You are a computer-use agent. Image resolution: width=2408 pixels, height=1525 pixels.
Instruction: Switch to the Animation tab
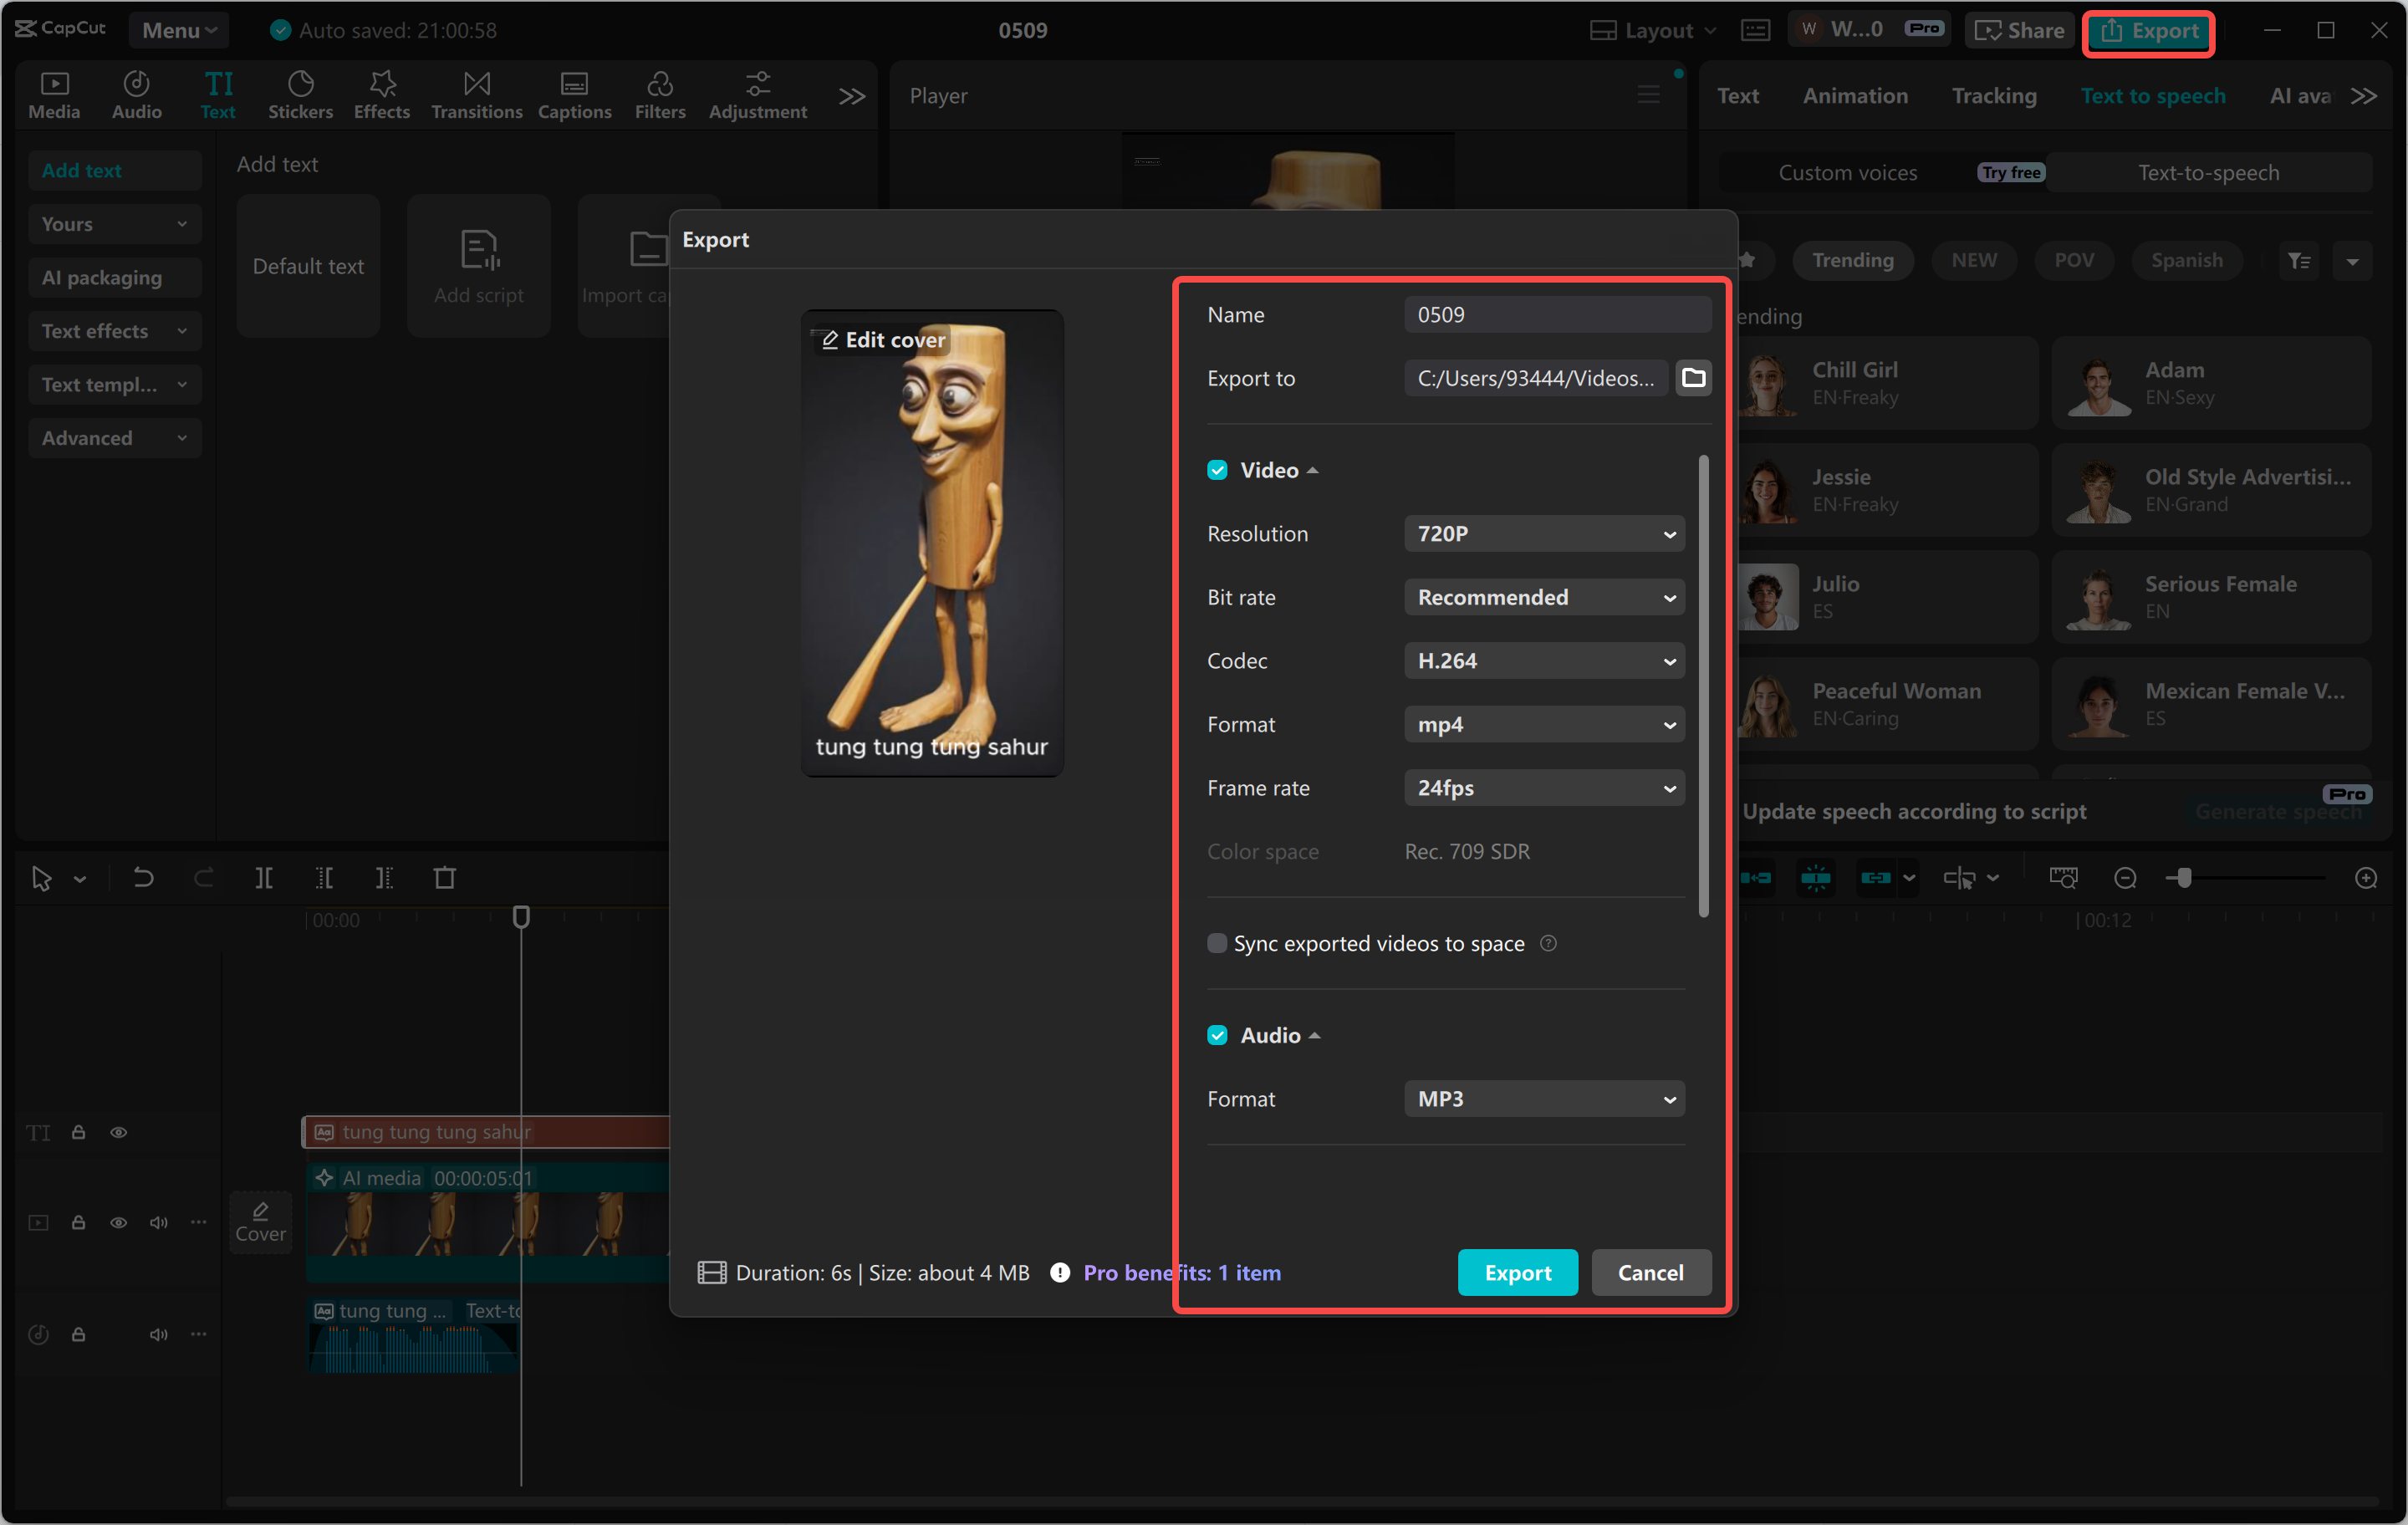(x=1855, y=95)
